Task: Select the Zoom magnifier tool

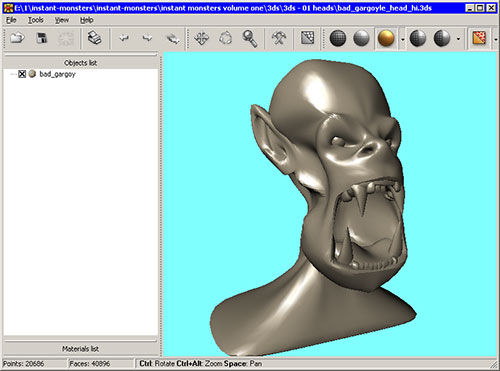Action: (x=250, y=38)
